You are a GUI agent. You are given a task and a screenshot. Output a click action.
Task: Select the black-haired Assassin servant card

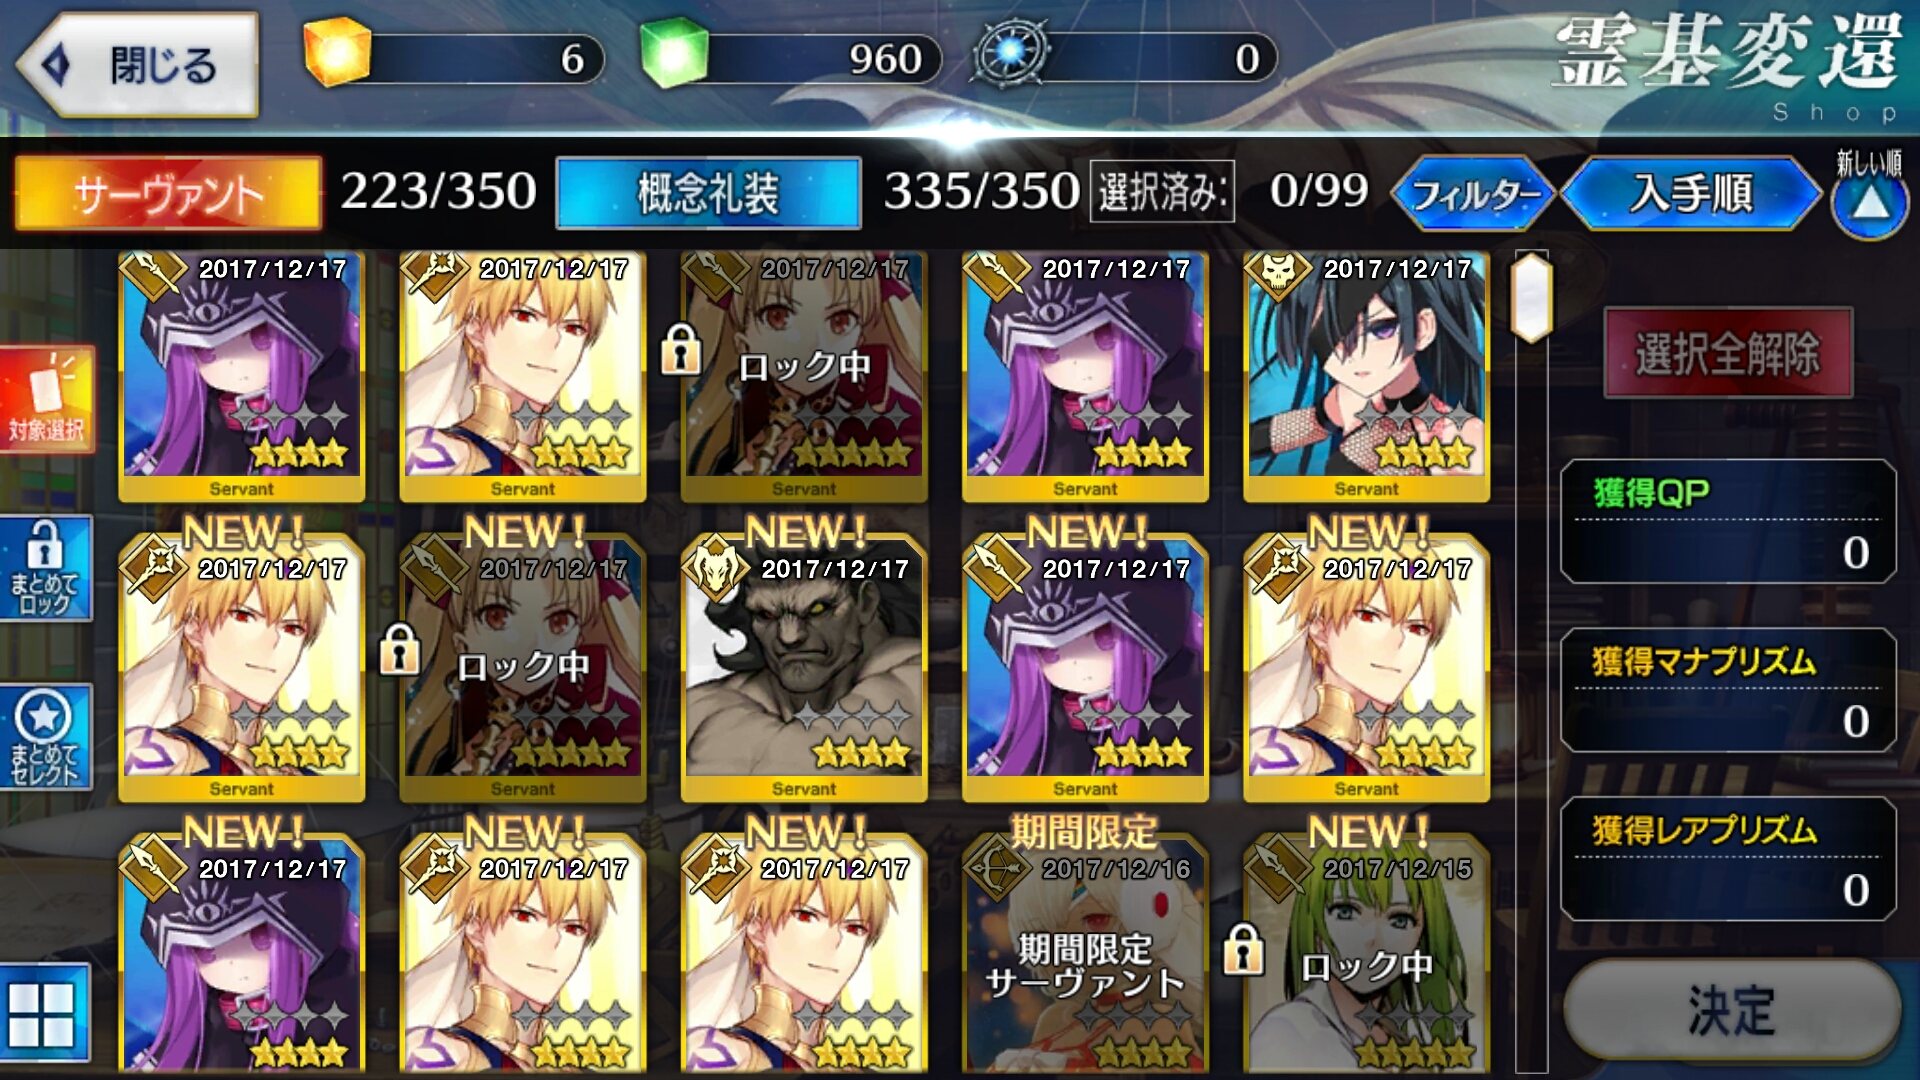[x=1366, y=376]
